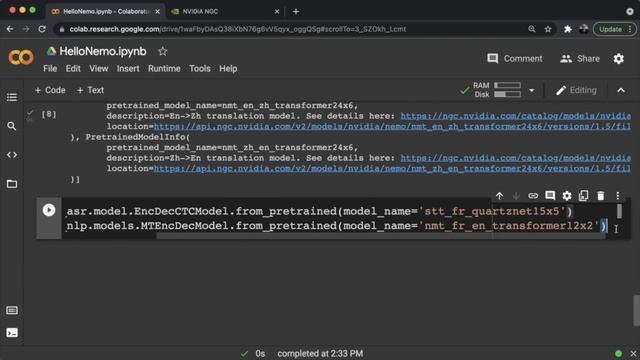Copy link to cell icon
This screenshot has height=360, width=640.
point(533,196)
